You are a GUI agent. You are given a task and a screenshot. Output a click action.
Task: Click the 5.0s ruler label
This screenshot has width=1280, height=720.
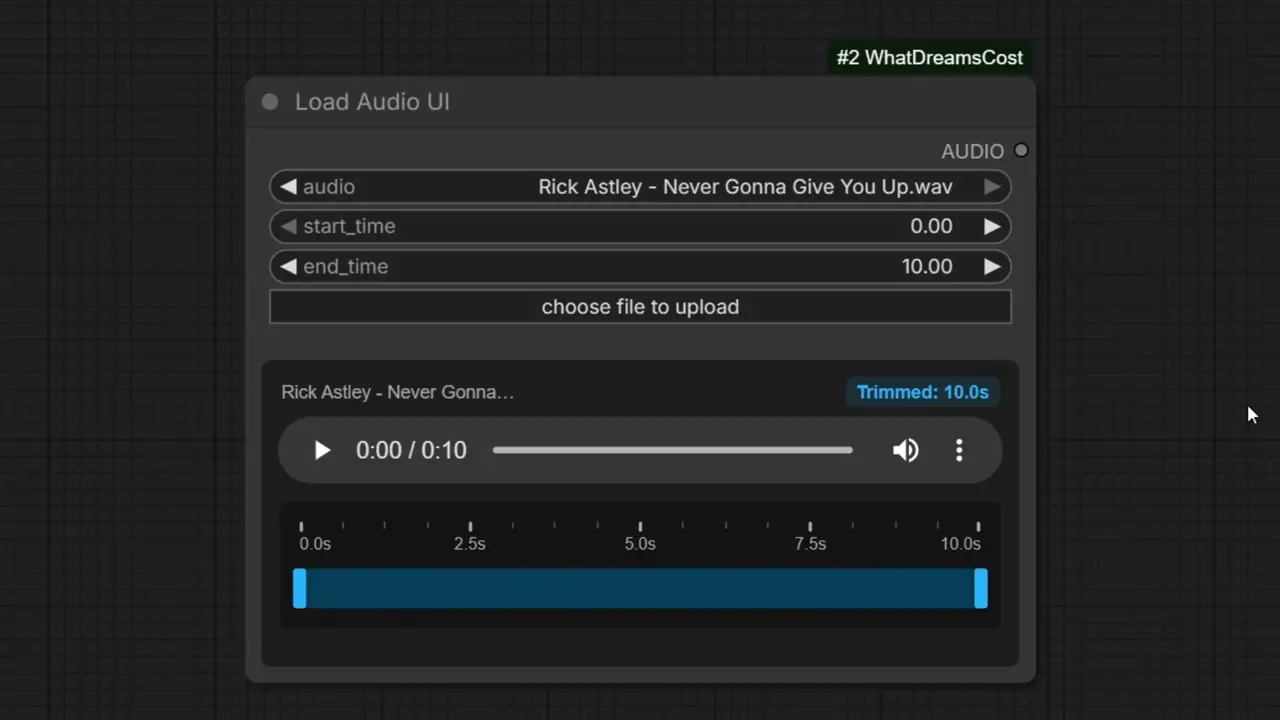point(640,544)
